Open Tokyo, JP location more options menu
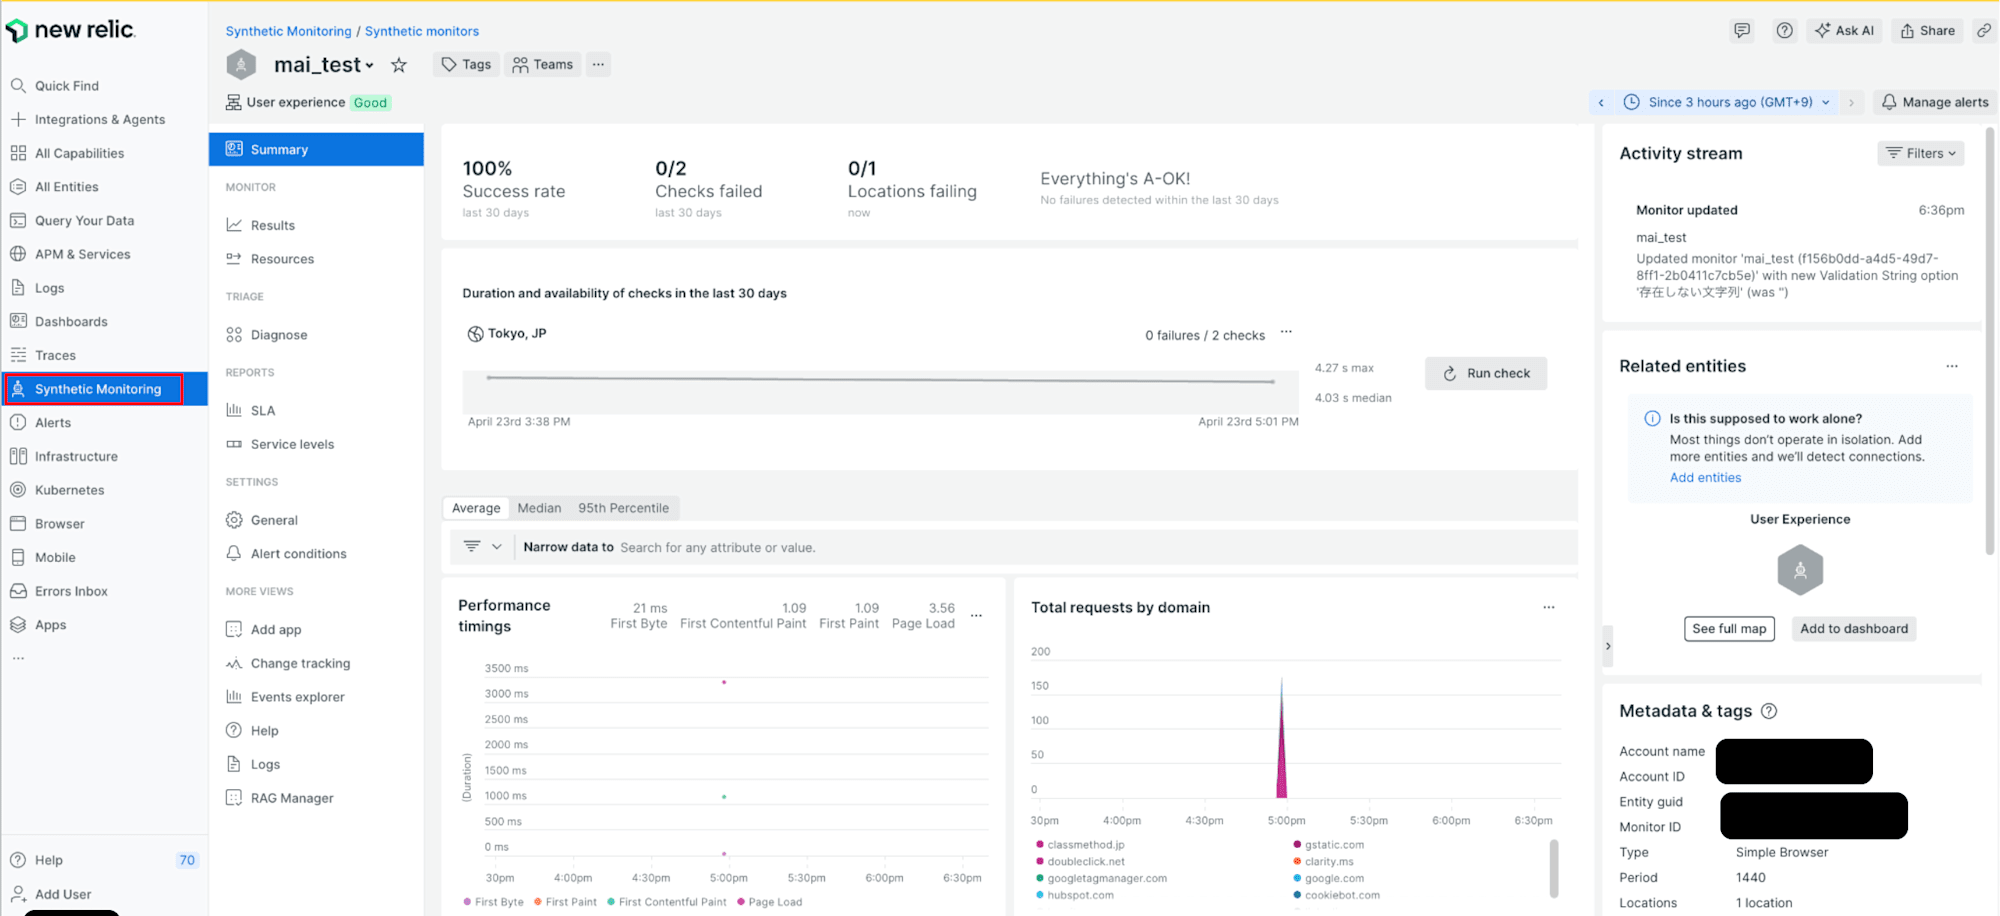 pos(1286,332)
